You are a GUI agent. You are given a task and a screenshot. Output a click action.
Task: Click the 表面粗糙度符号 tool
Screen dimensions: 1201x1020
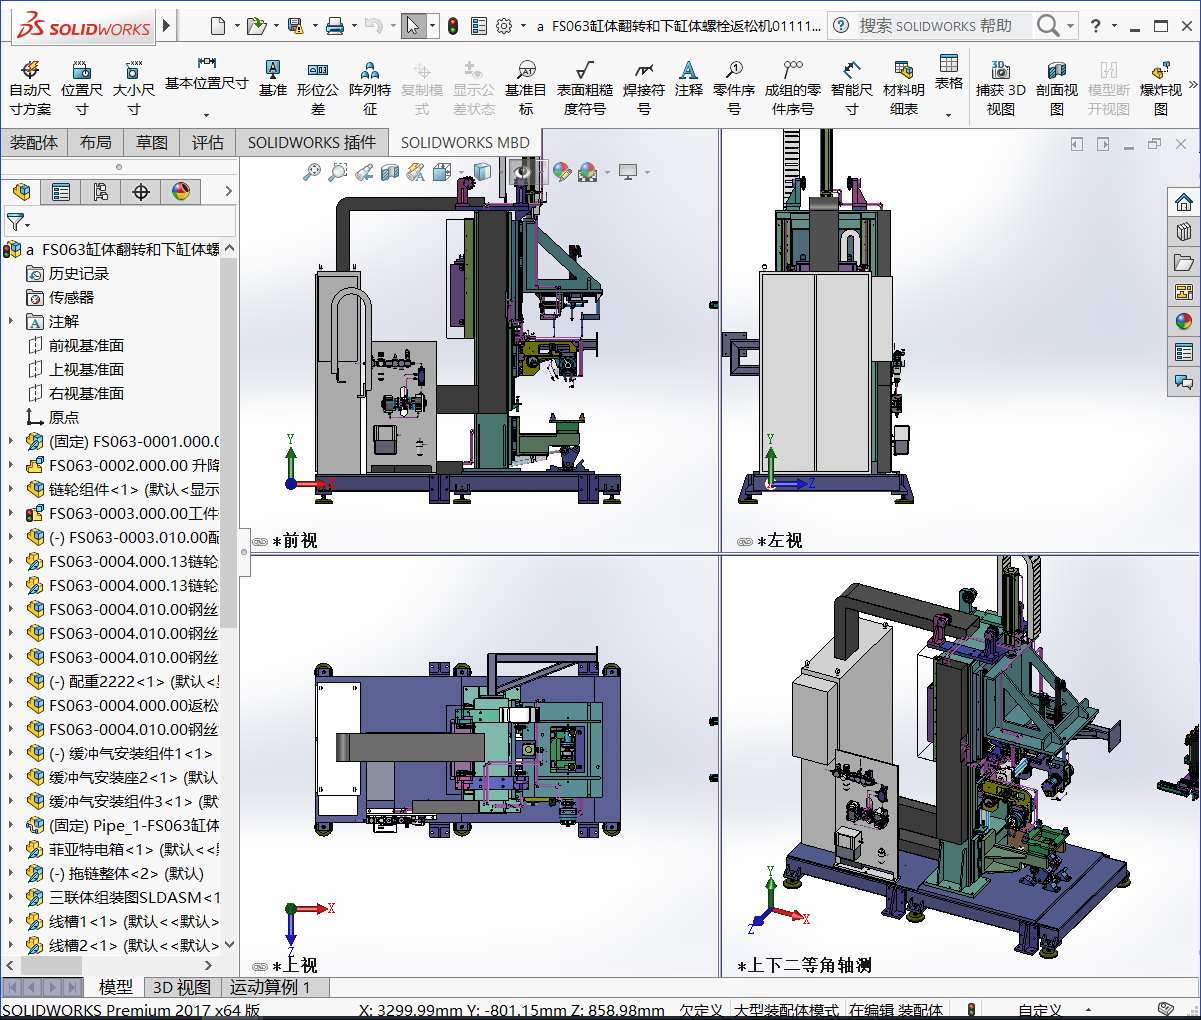[585, 88]
